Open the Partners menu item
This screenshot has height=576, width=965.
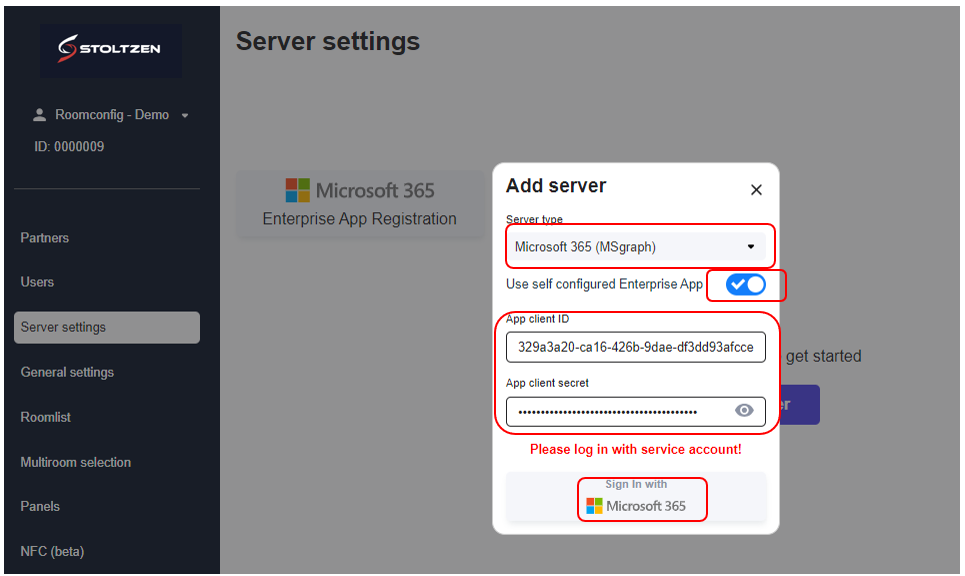click(44, 238)
